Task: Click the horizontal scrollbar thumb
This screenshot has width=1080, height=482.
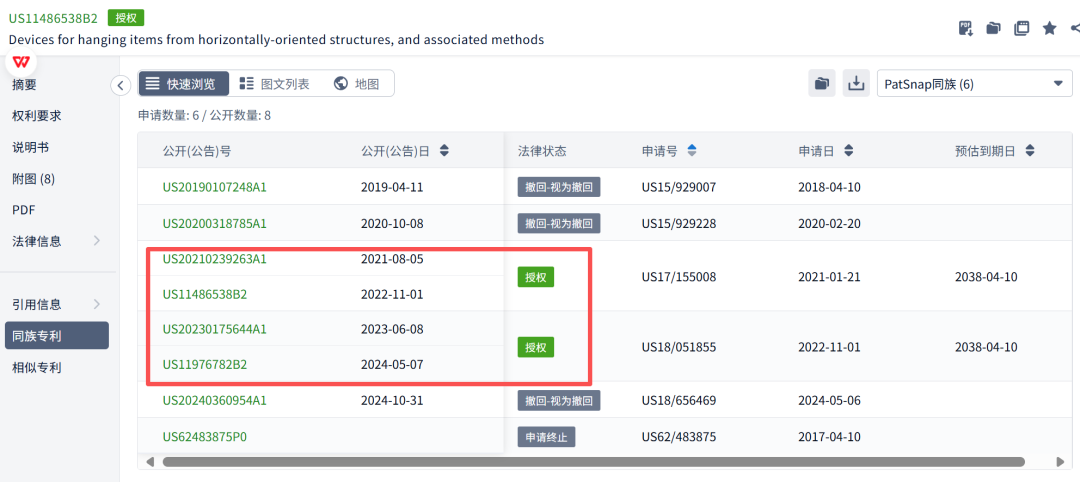Action: click(593, 461)
